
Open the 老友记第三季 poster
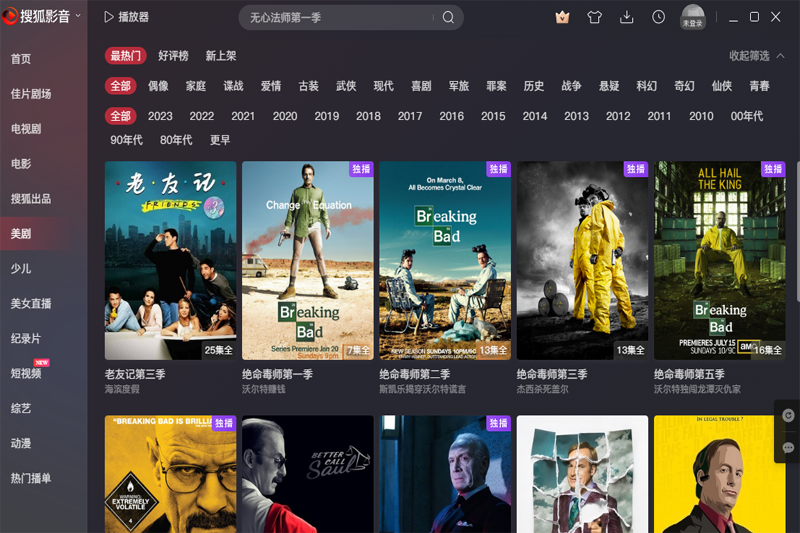point(170,261)
